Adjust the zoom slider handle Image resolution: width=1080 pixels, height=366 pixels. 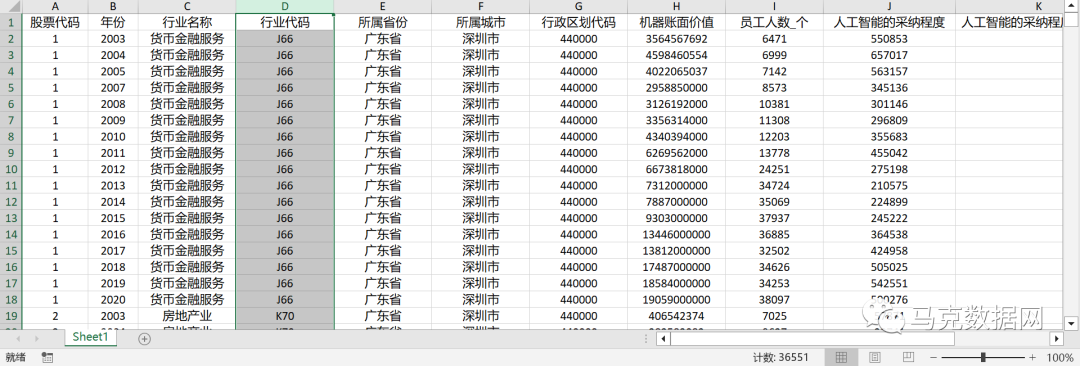click(983, 357)
